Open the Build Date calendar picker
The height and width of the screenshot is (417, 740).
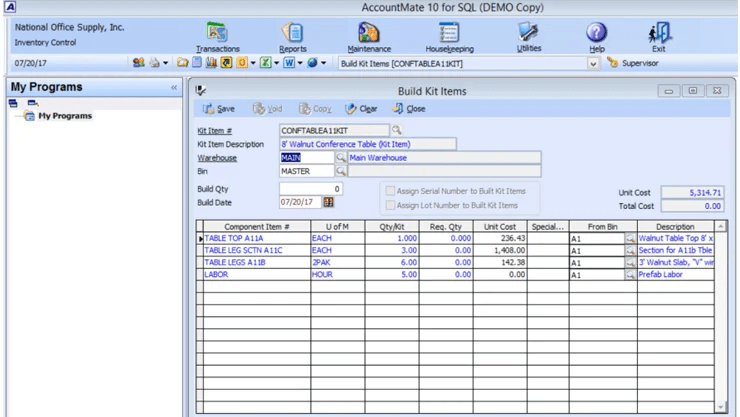328,202
